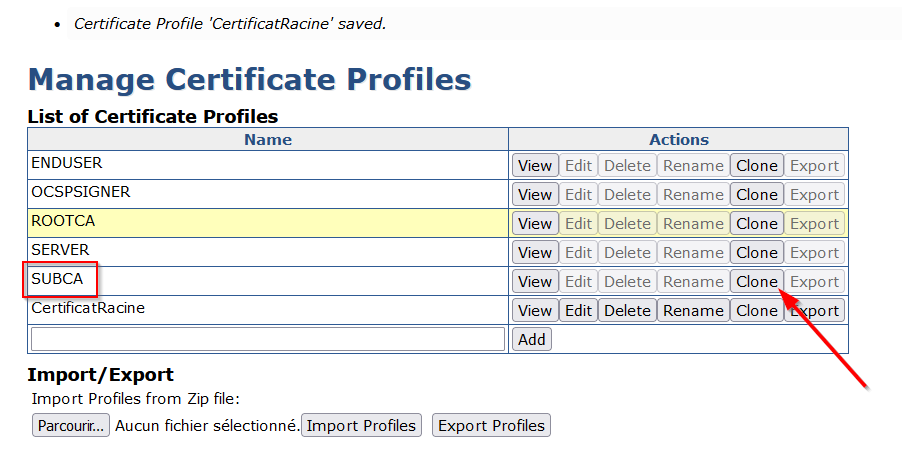Clone the SERVER profile

756,253
